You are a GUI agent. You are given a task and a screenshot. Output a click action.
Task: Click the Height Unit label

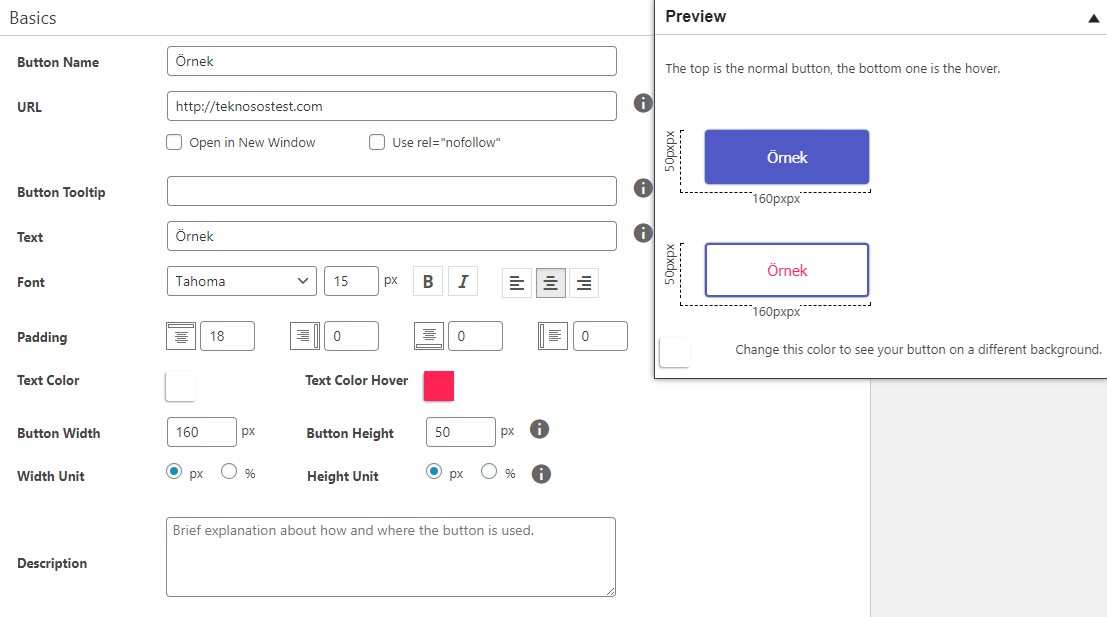(342, 477)
